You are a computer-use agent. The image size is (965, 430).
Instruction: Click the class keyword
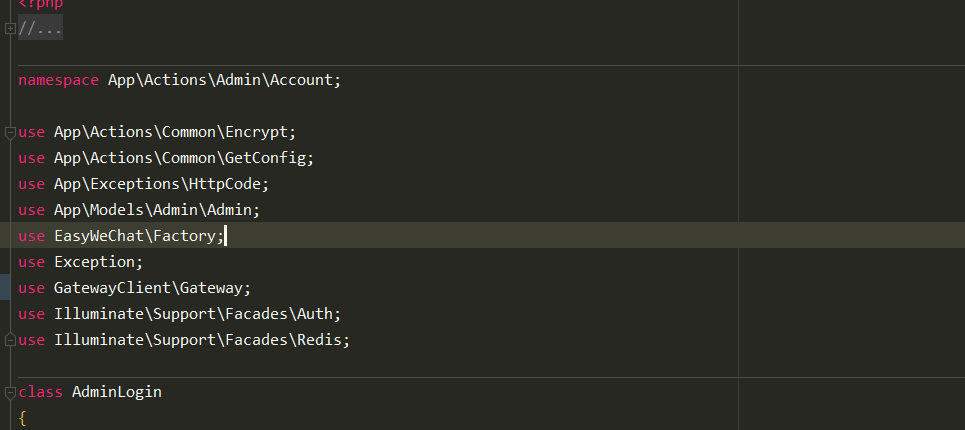click(x=41, y=392)
